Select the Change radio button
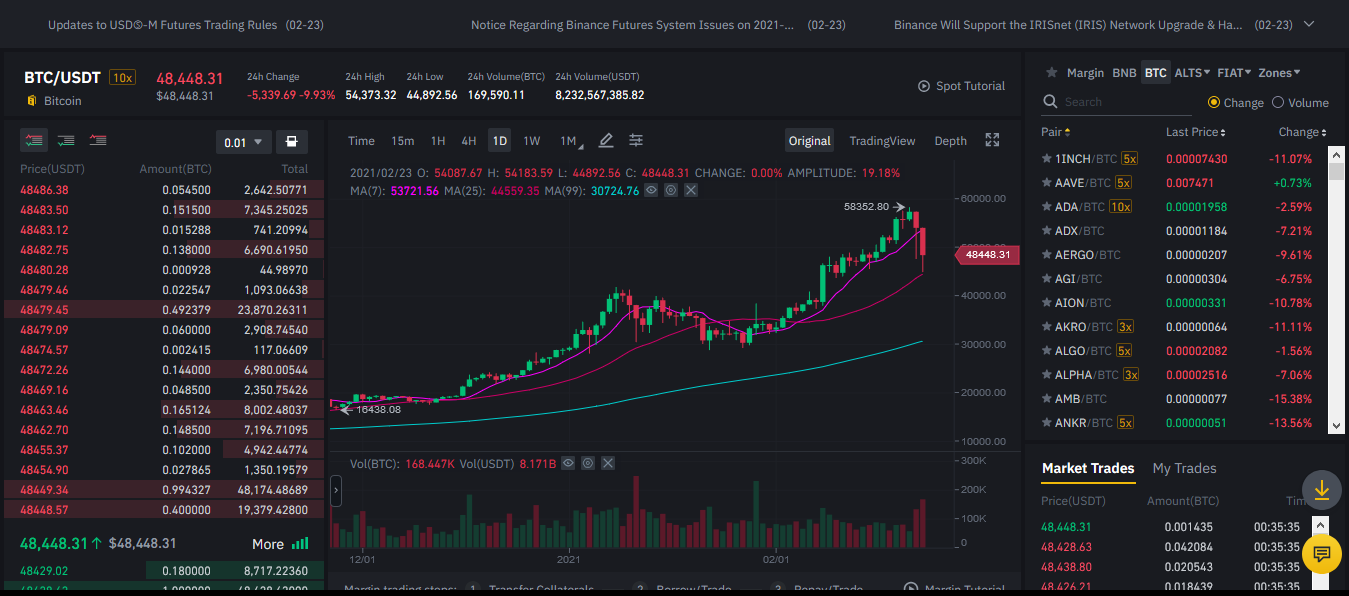Image resolution: width=1349 pixels, height=596 pixels. pos(1214,102)
